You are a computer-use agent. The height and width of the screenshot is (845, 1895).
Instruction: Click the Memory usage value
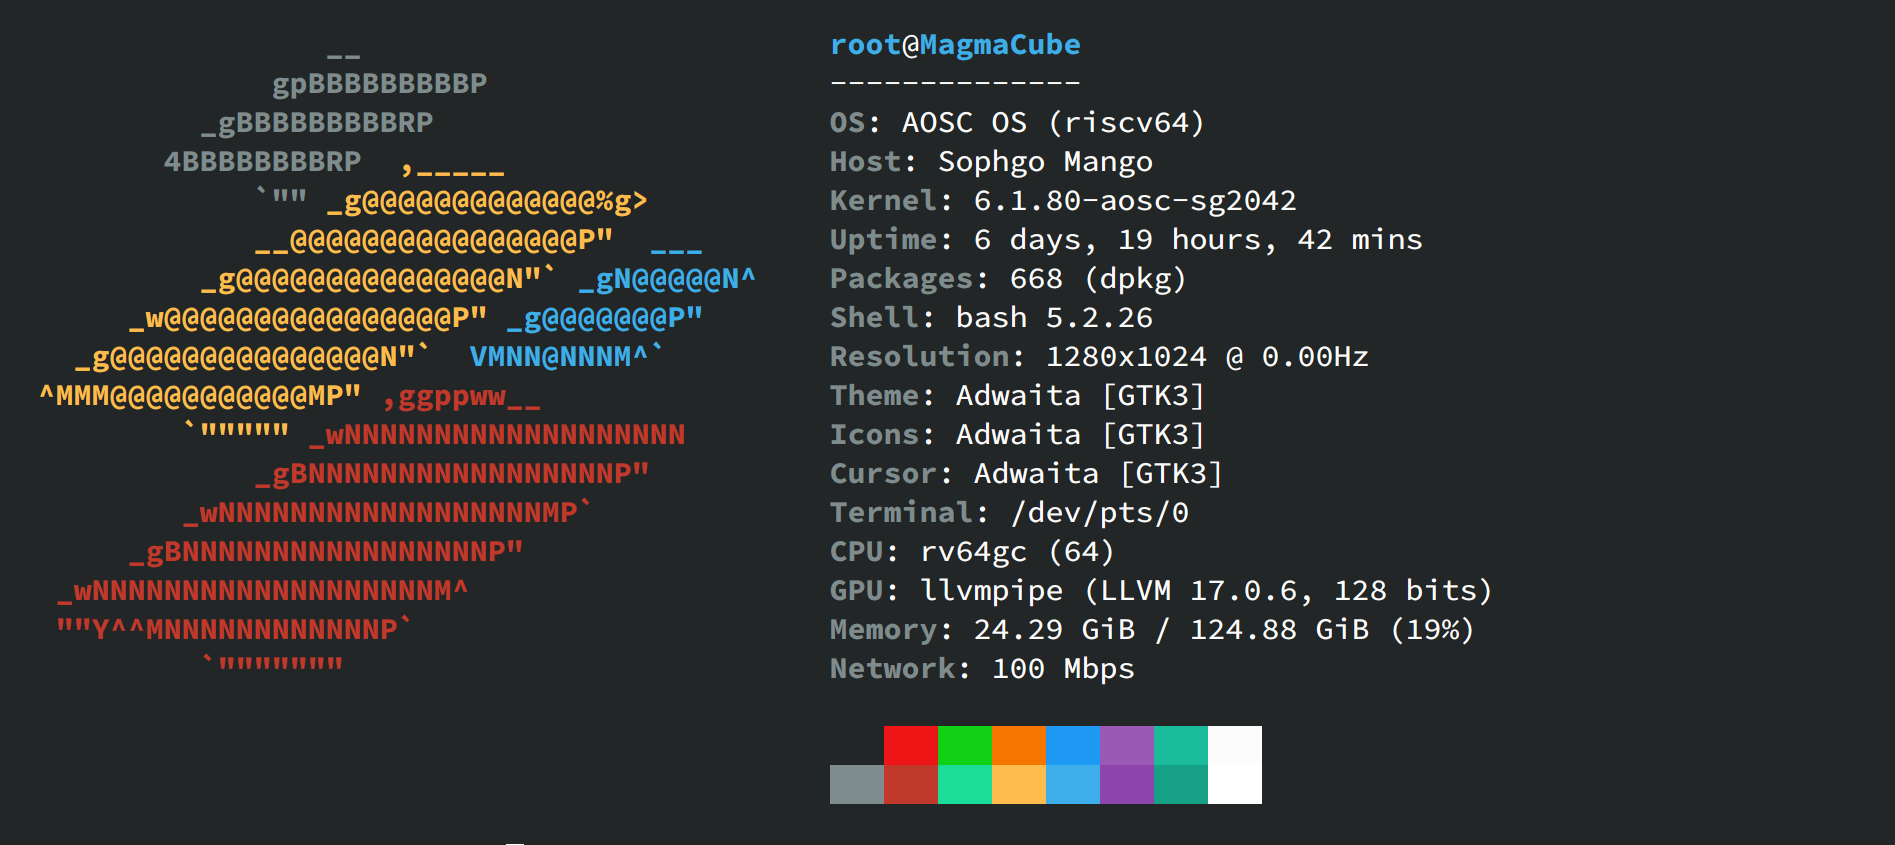point(1223,630)
